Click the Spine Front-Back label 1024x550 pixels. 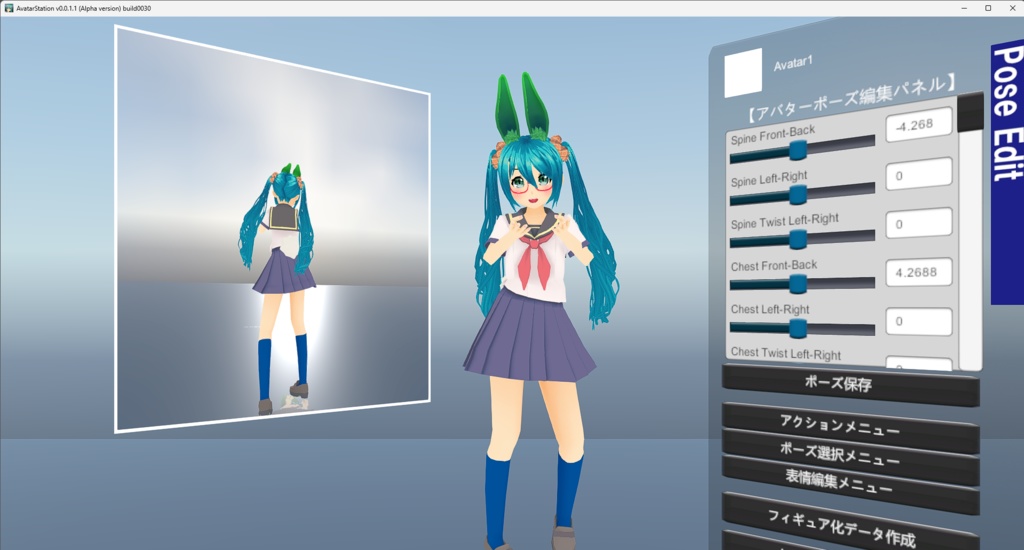[773, 135]
